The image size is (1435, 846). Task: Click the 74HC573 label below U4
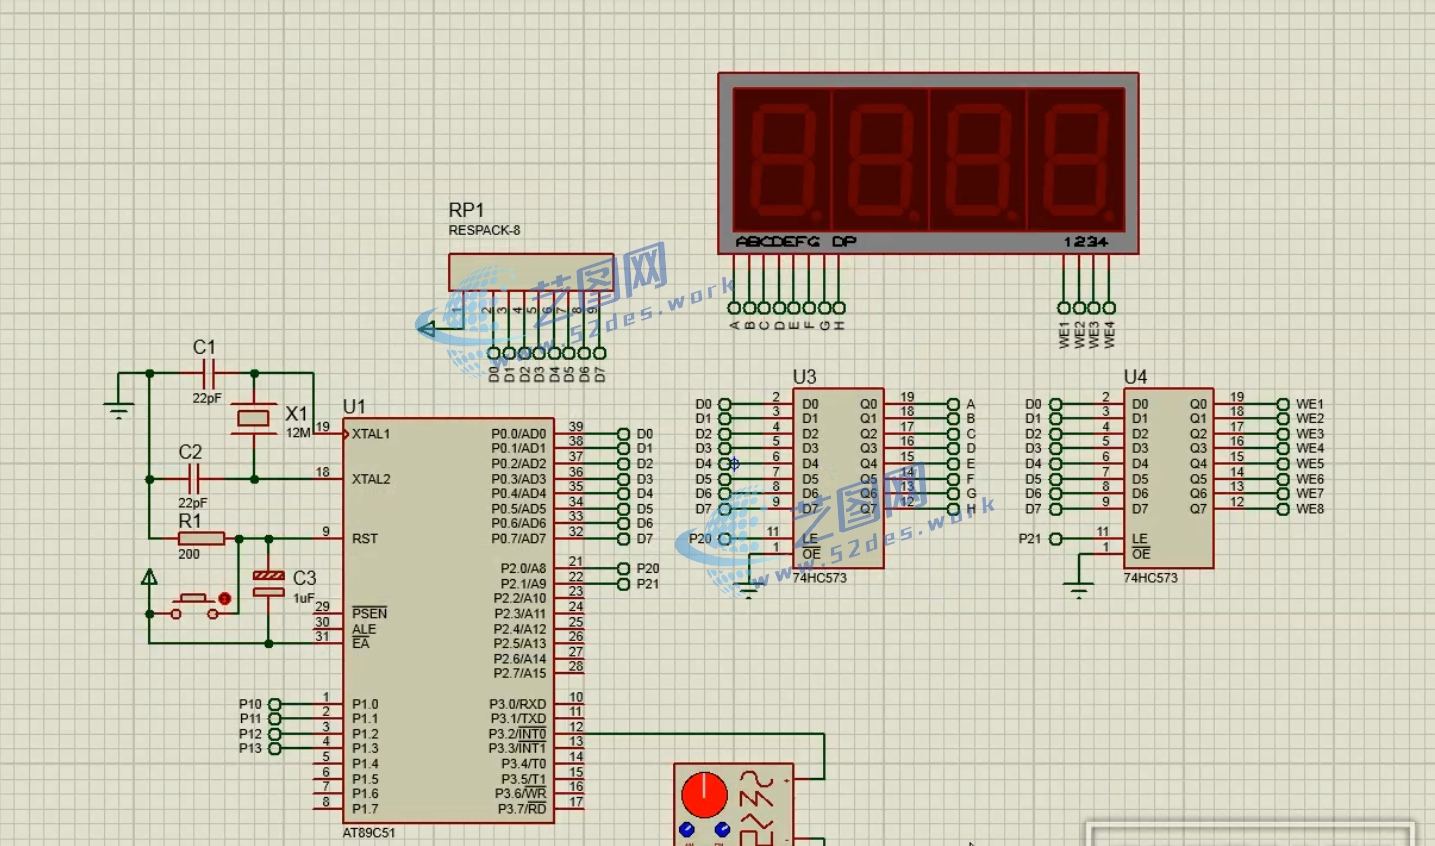1150,578
